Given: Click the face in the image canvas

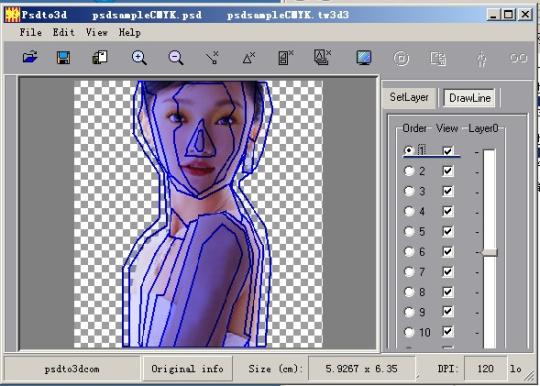Looking at the screenshot, I should click(x=201, y=138).
